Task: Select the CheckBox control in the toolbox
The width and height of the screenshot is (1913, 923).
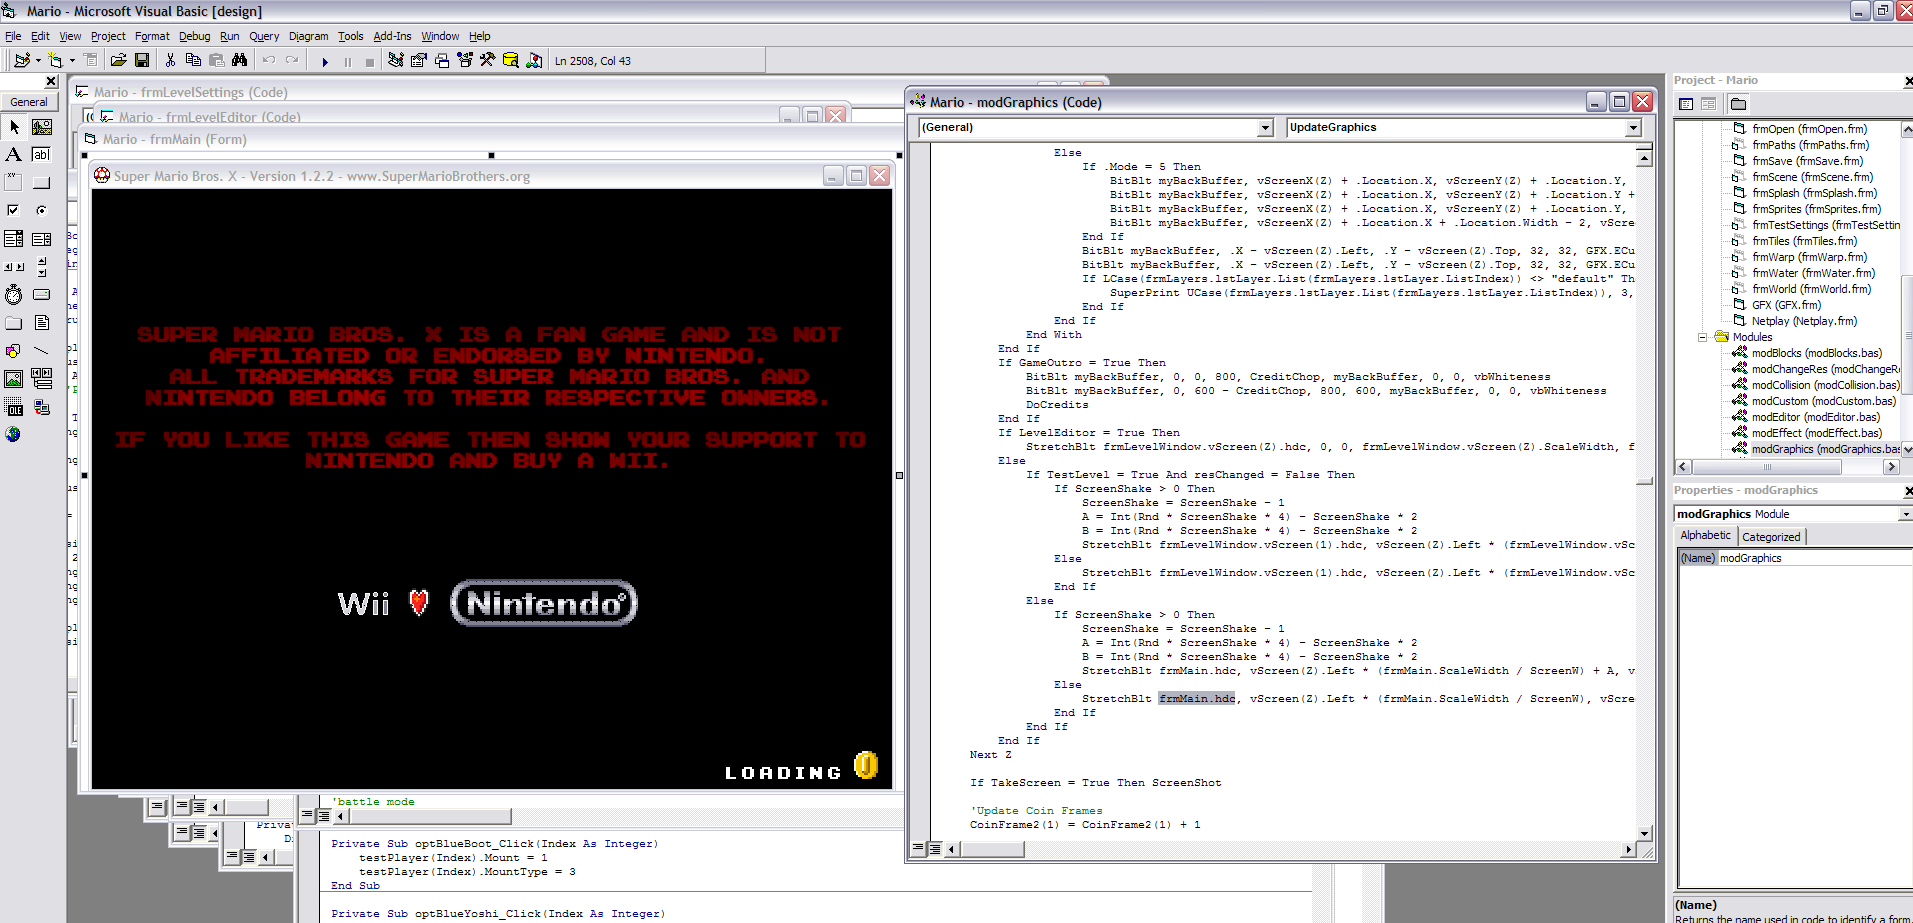Action: (x=14, y=210)
